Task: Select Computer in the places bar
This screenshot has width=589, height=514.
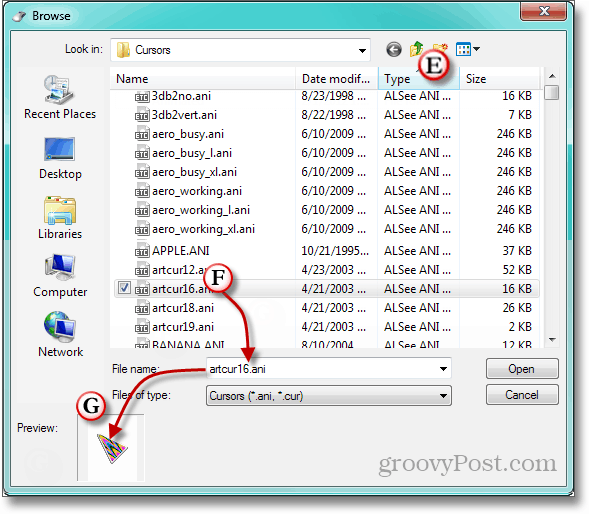Action: [x=60, y=276]
